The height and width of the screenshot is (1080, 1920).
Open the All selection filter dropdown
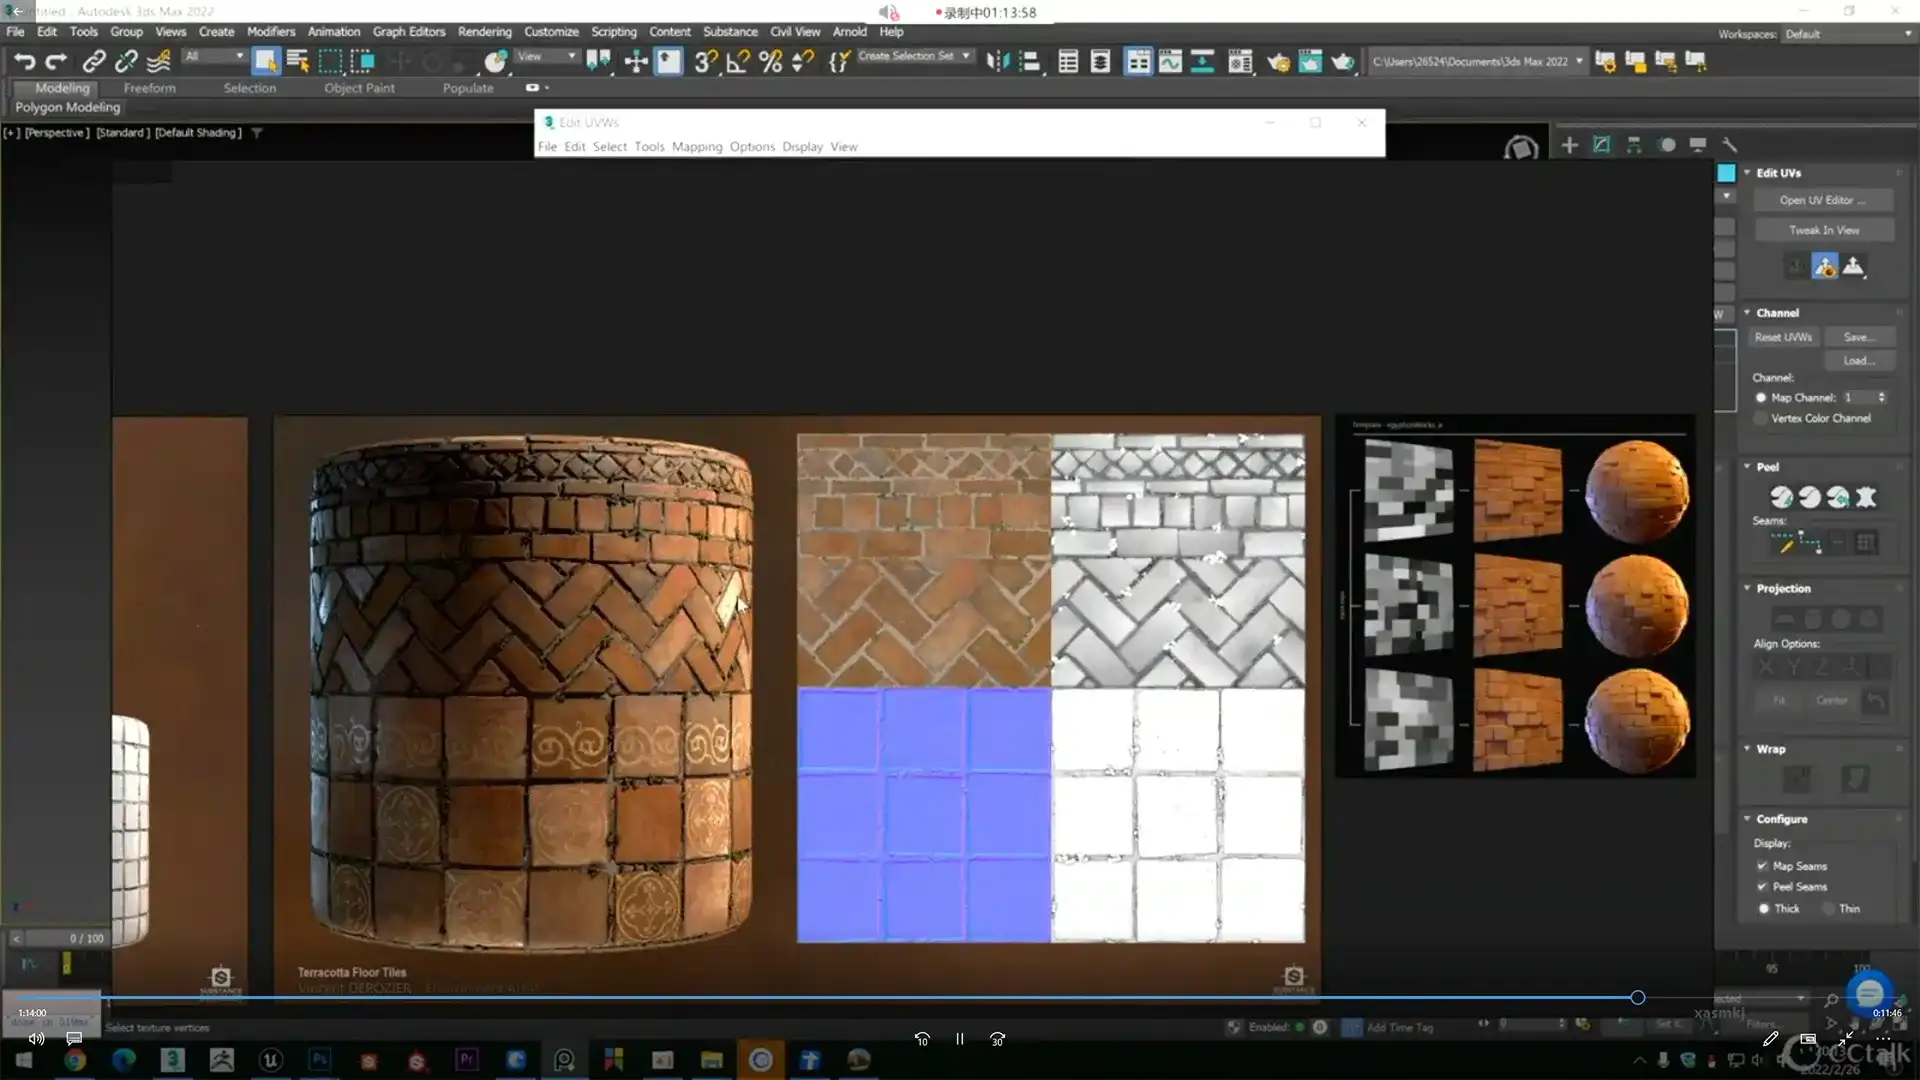click(214, 56)
